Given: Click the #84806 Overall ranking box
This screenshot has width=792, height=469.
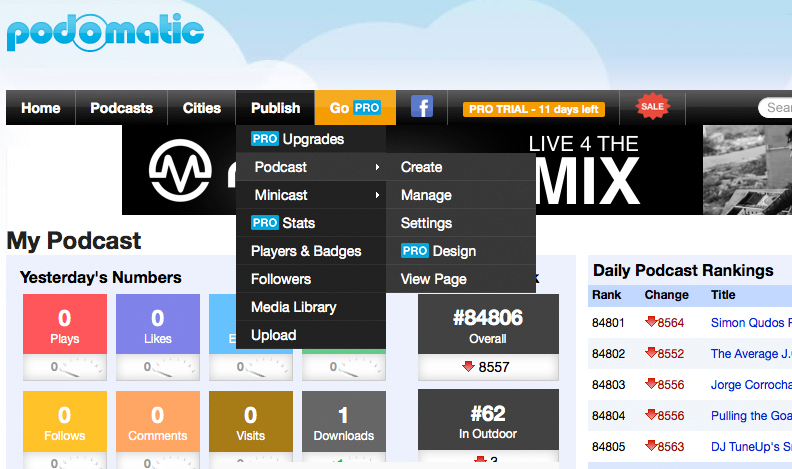Looking at the screenshot, I should click(488, 324).
